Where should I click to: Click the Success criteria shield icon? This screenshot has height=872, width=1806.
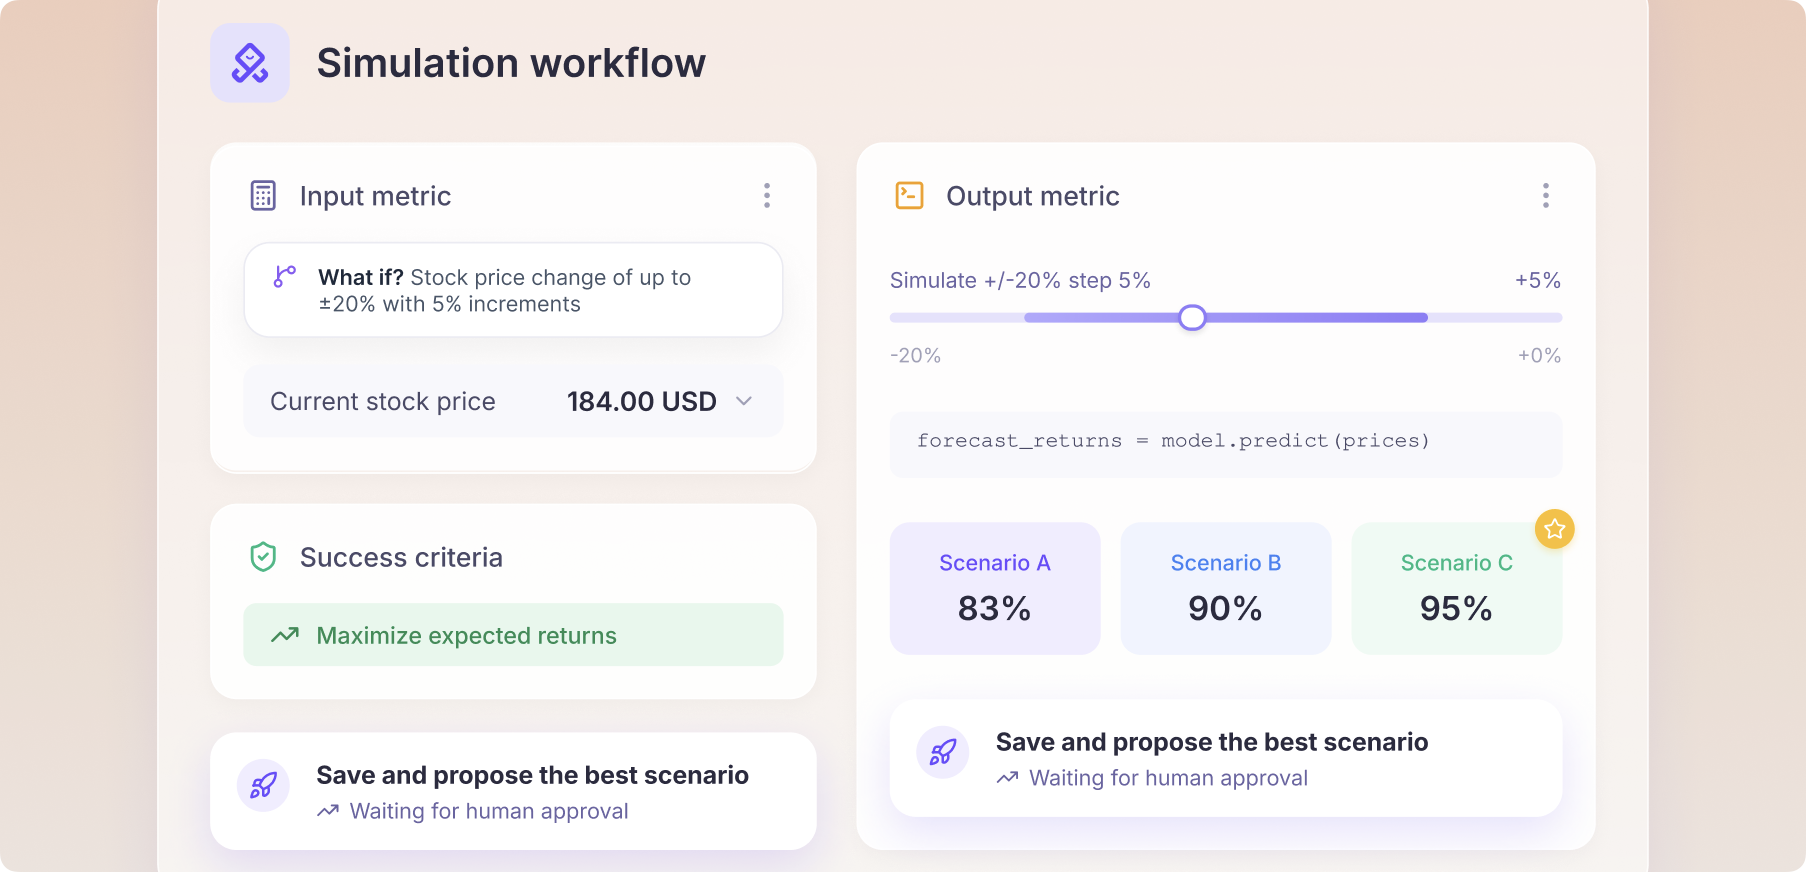(263, 557)
